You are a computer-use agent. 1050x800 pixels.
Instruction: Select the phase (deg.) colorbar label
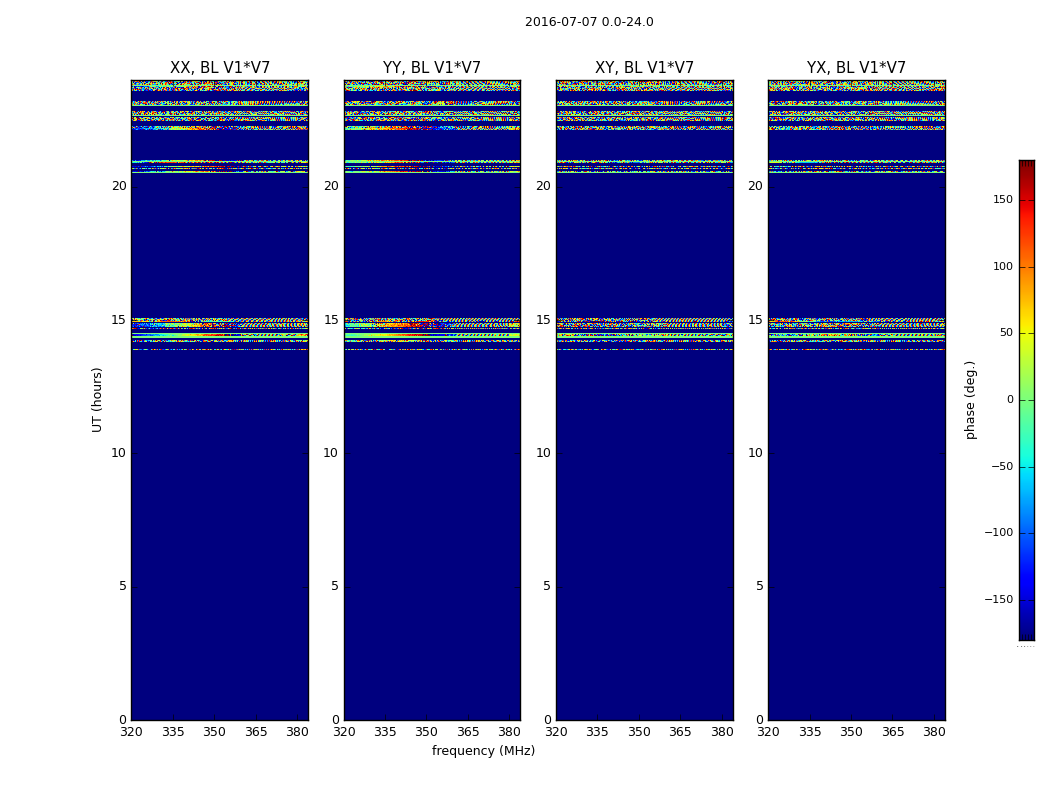coord(970,400)
